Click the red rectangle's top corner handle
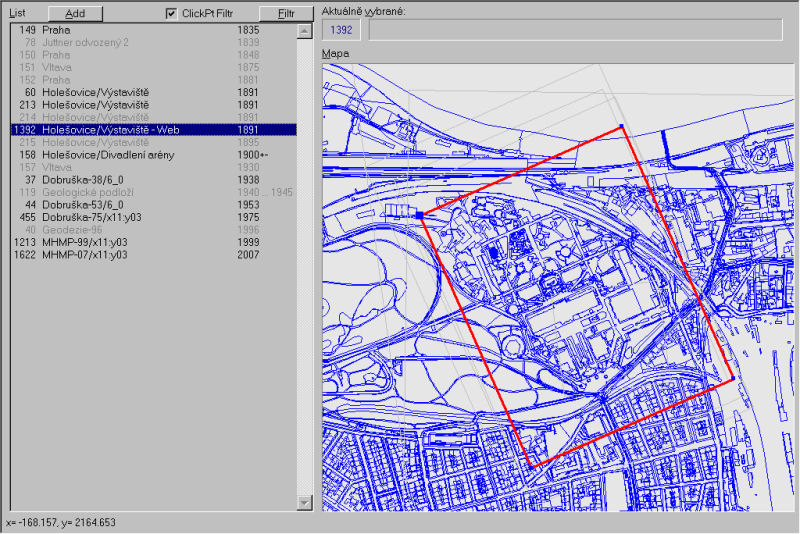The width and height of the screenshot is (800, 534). (621, 128)
